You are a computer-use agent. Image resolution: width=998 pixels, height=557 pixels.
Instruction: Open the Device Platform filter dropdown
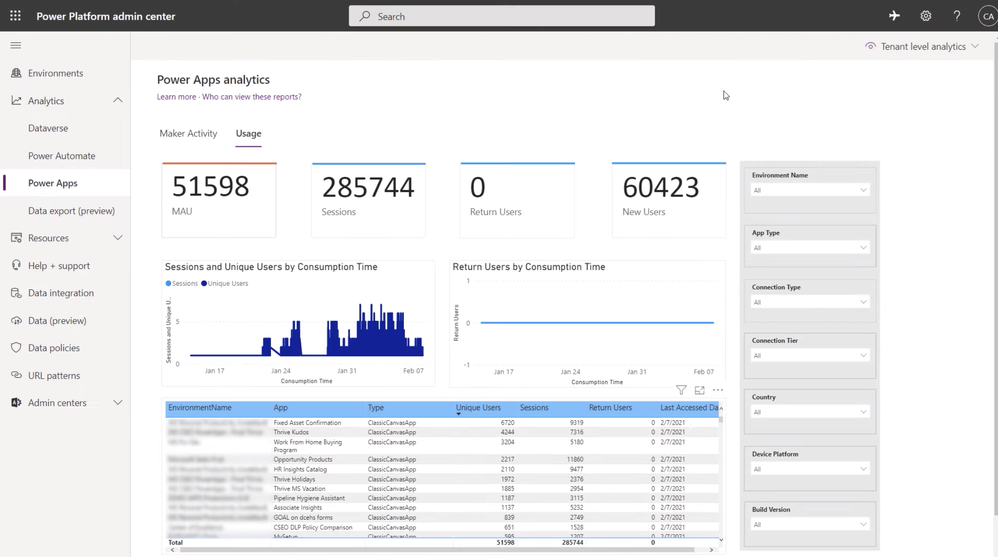(x=809, y=469)
